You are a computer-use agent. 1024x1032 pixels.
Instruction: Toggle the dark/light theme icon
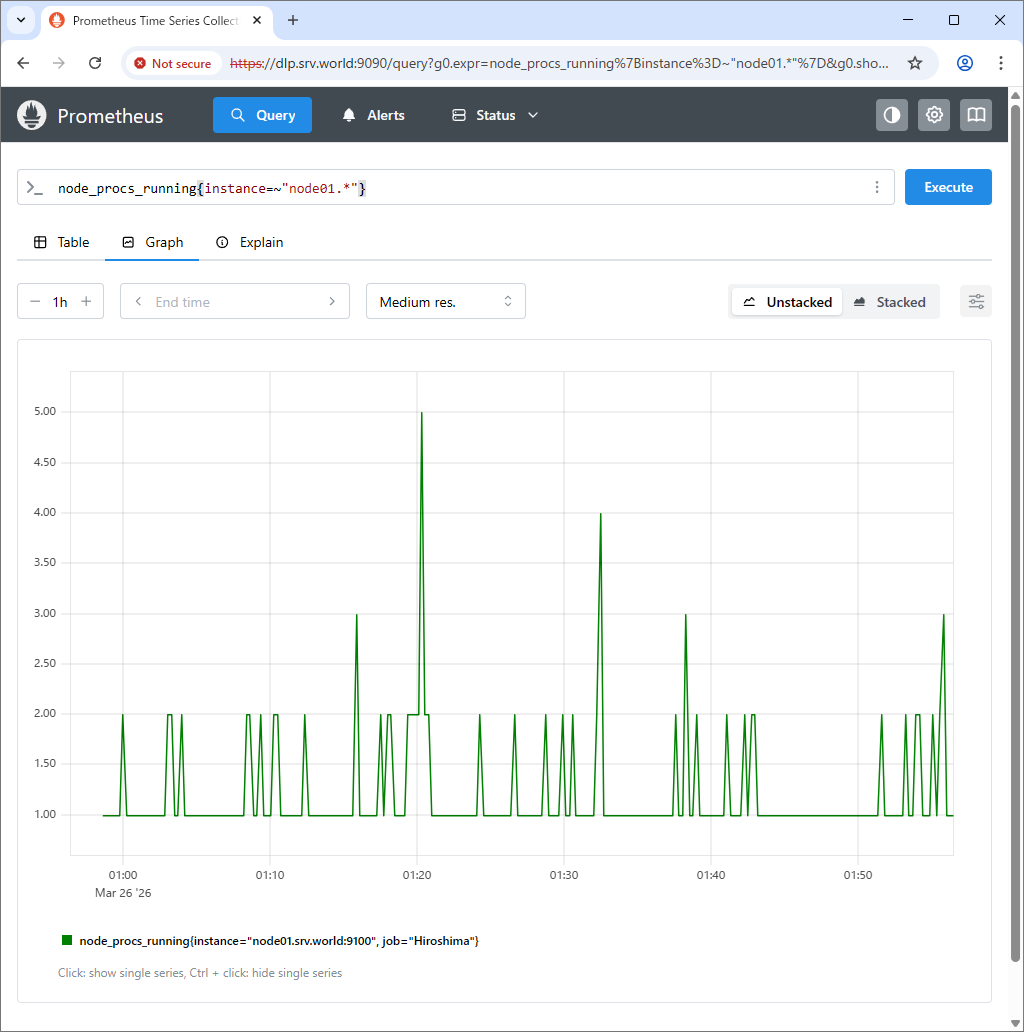pos(892,115)
